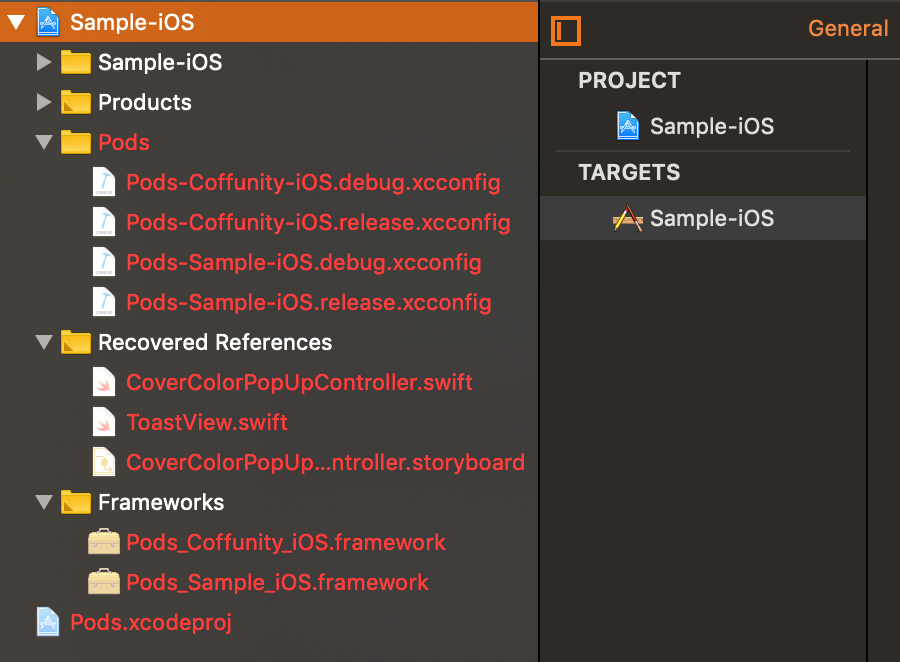The image size is (900, 662).
Task: Collapse the Frameworks group disclosure triangle
Action: point(44,502)
